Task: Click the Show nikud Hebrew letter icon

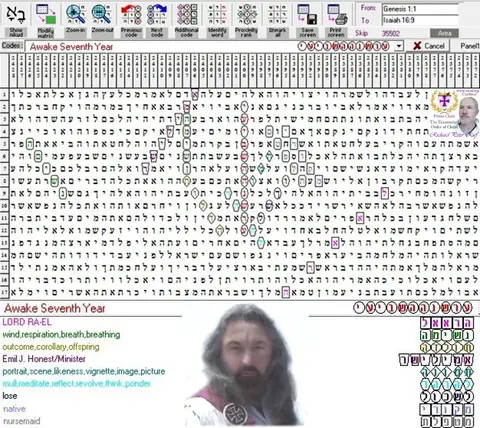Action: [16, 15]
